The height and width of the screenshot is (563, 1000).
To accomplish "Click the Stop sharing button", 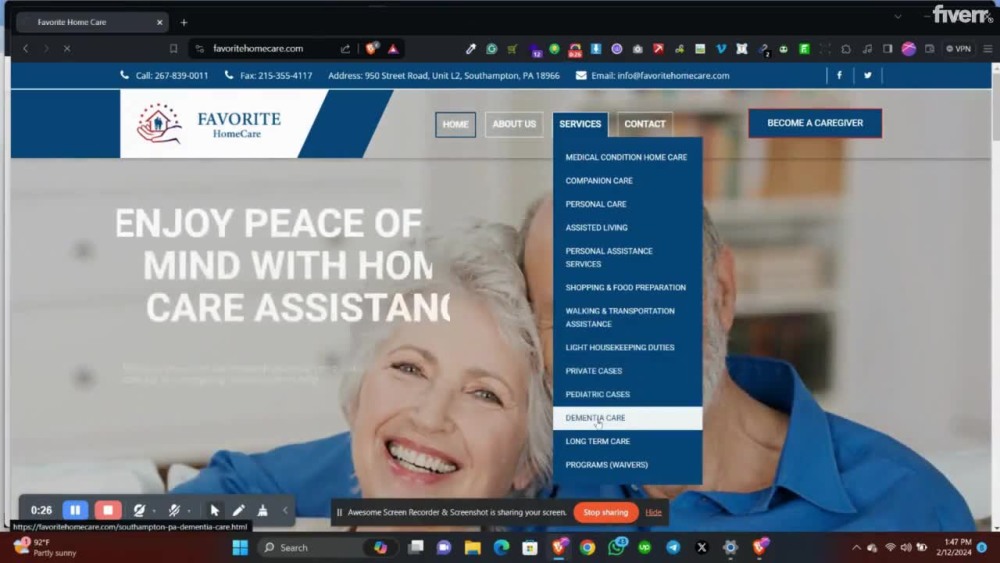I will coord(605,513).
